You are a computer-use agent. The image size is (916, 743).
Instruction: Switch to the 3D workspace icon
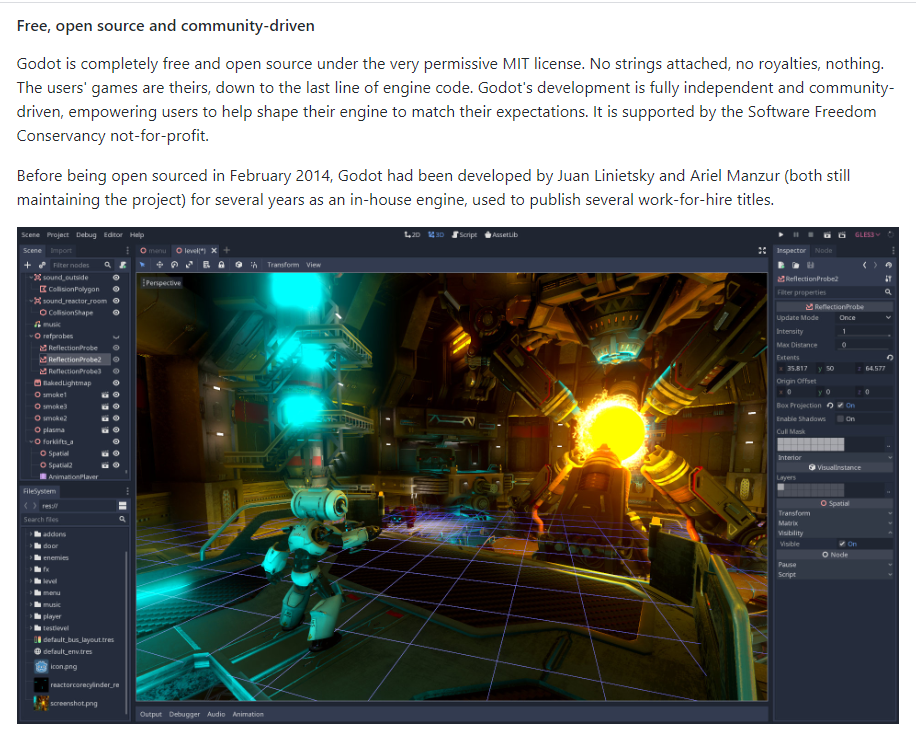(435, 235)
